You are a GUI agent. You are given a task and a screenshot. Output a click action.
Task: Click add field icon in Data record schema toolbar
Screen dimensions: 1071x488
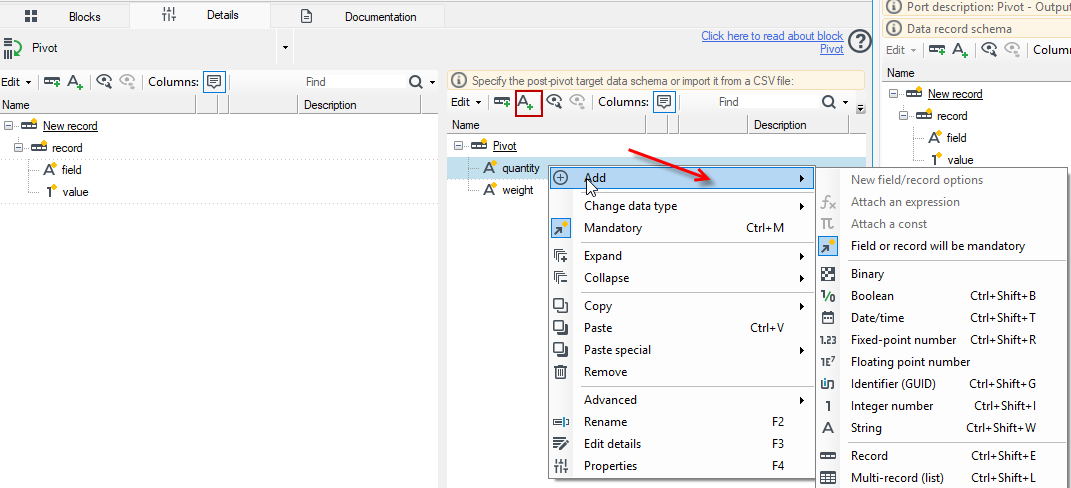tap(960, 50)
